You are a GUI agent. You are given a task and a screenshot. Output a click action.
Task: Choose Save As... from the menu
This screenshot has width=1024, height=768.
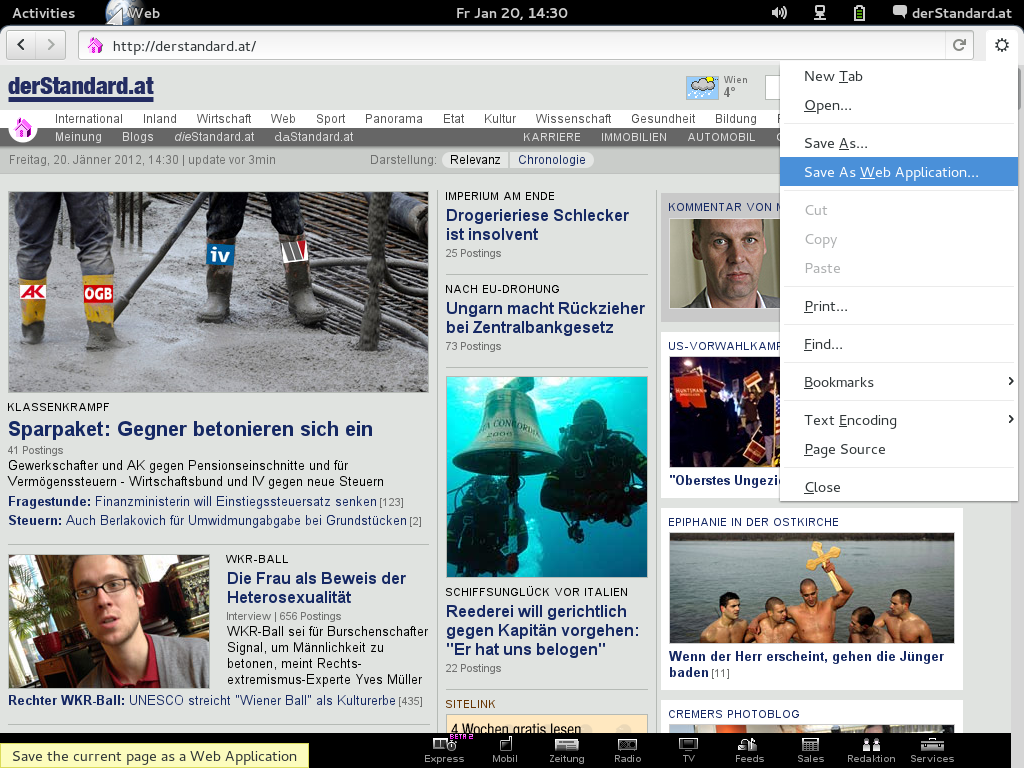click(x=899, y=143)
